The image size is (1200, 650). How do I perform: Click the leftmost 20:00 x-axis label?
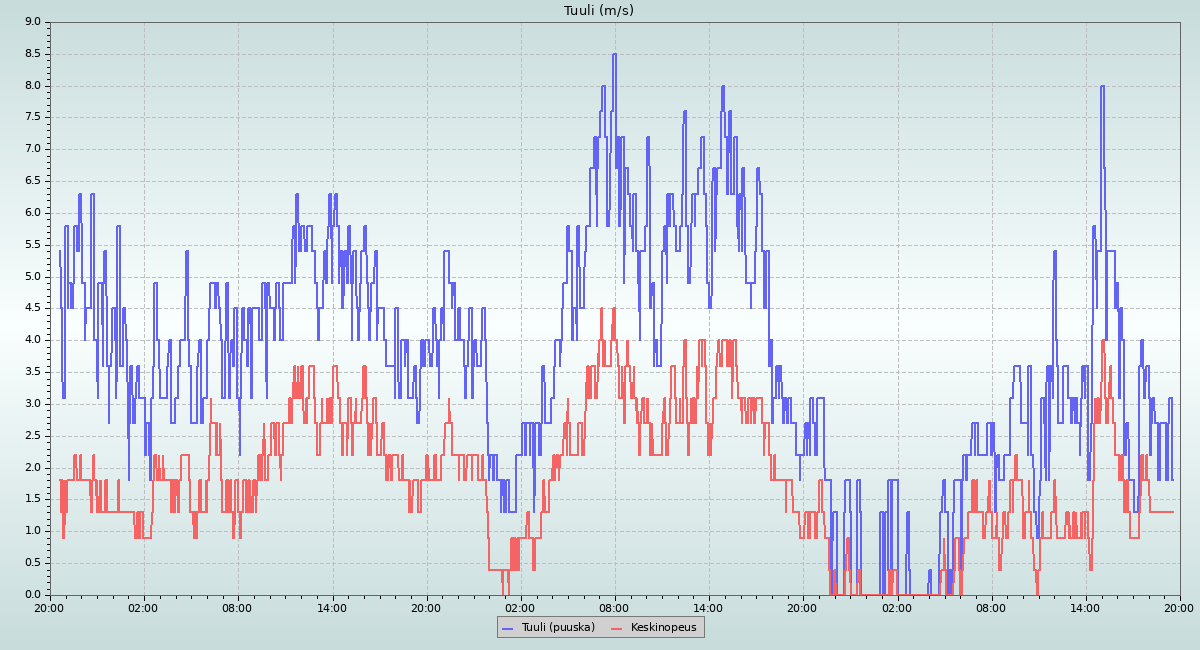point(49,607)
